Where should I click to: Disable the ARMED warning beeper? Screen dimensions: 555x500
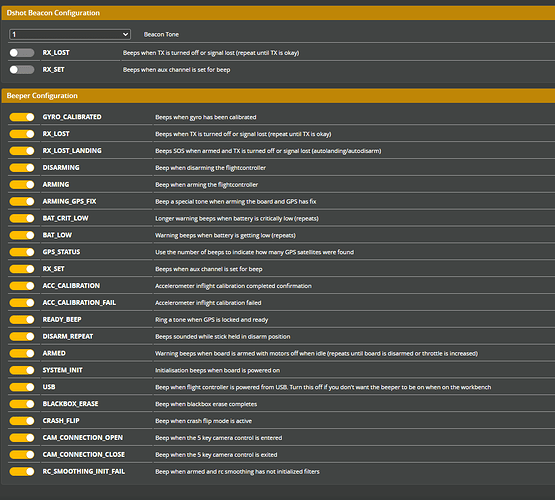[x=22, y=353]
